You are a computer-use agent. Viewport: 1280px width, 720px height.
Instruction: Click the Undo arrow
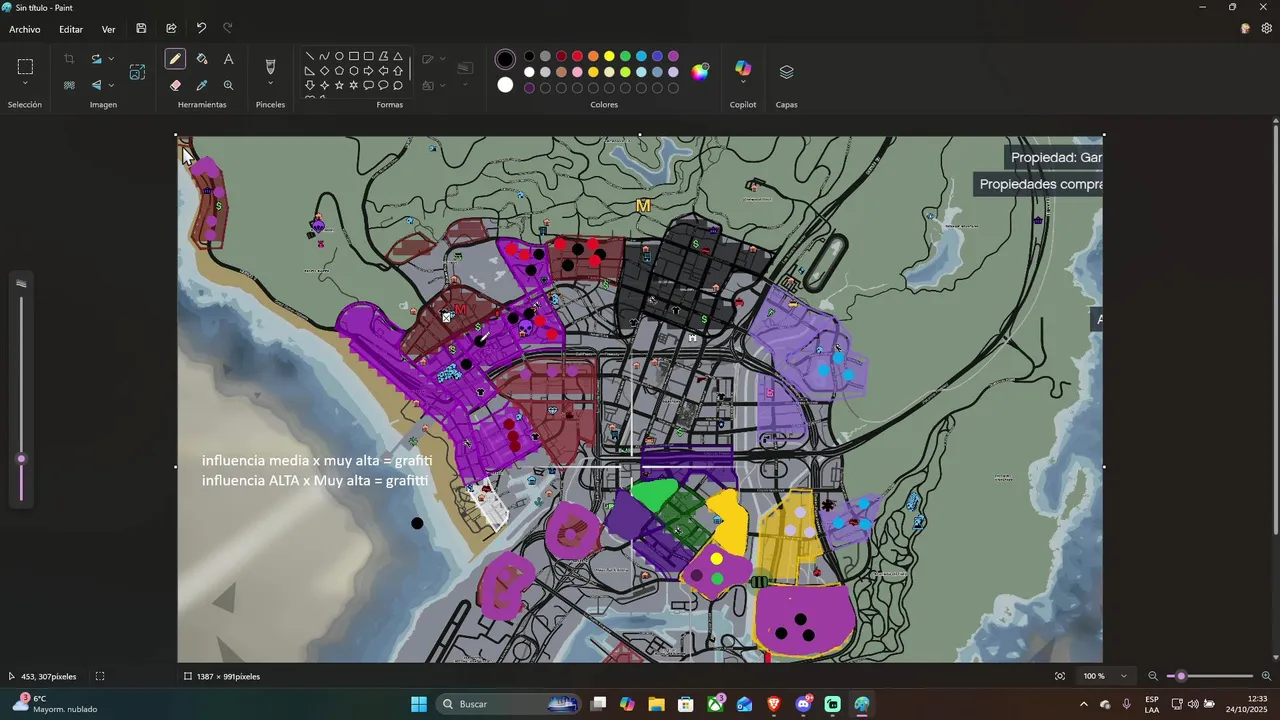click(201, 29)
